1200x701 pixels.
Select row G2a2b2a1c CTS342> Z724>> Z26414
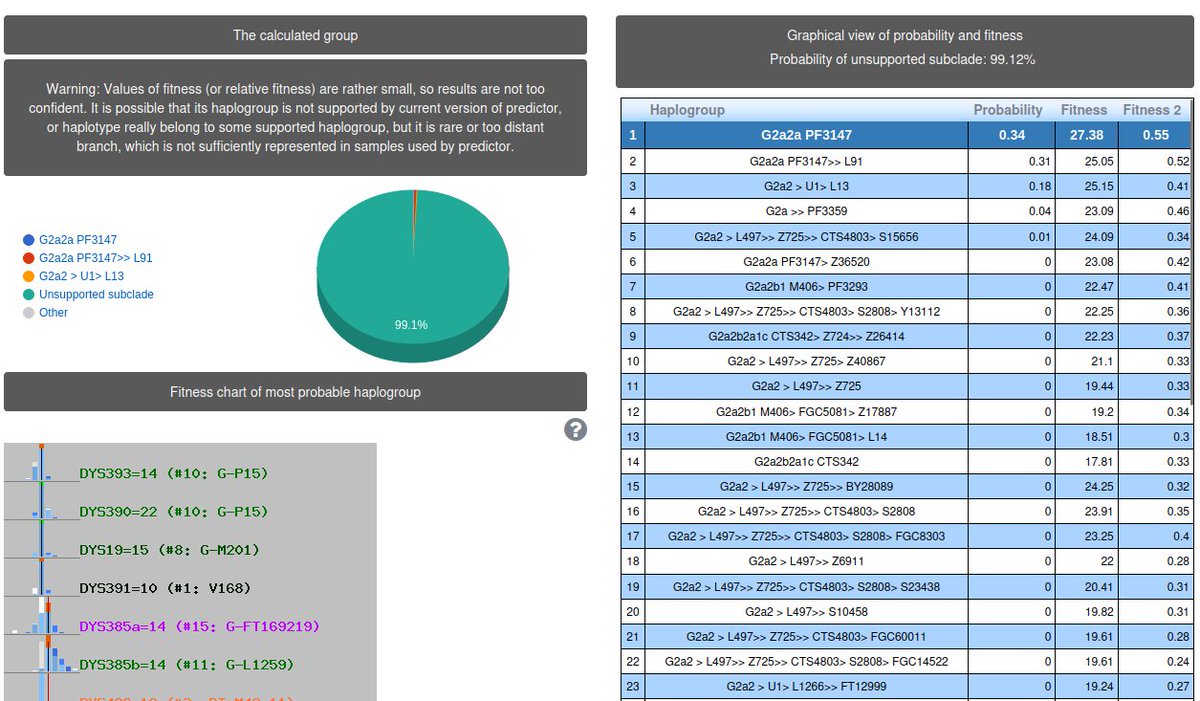click(x=908, y=336)
